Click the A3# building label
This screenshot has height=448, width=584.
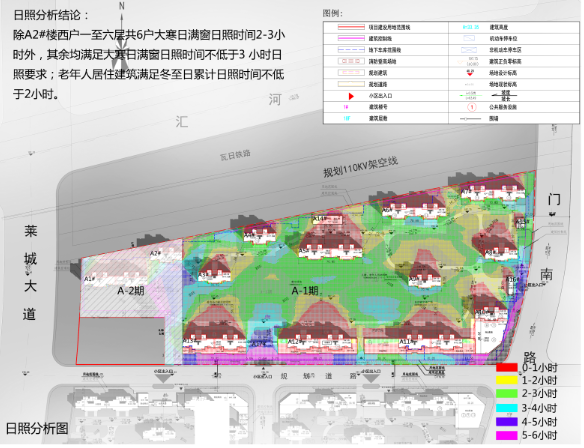point(203,275)
